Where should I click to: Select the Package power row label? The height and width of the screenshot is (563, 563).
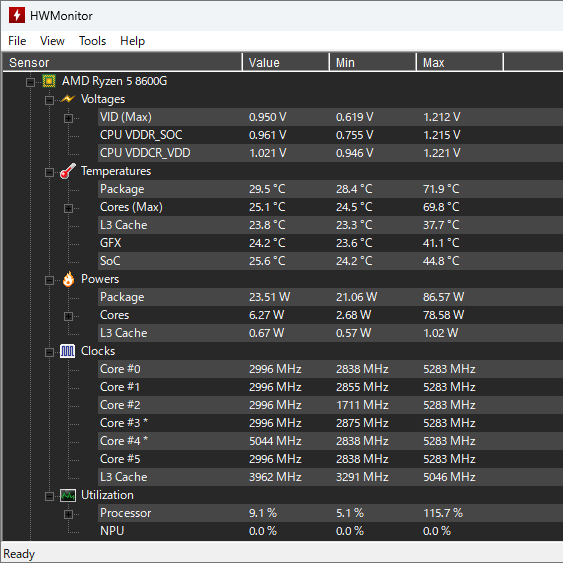(x=122, y=297)
